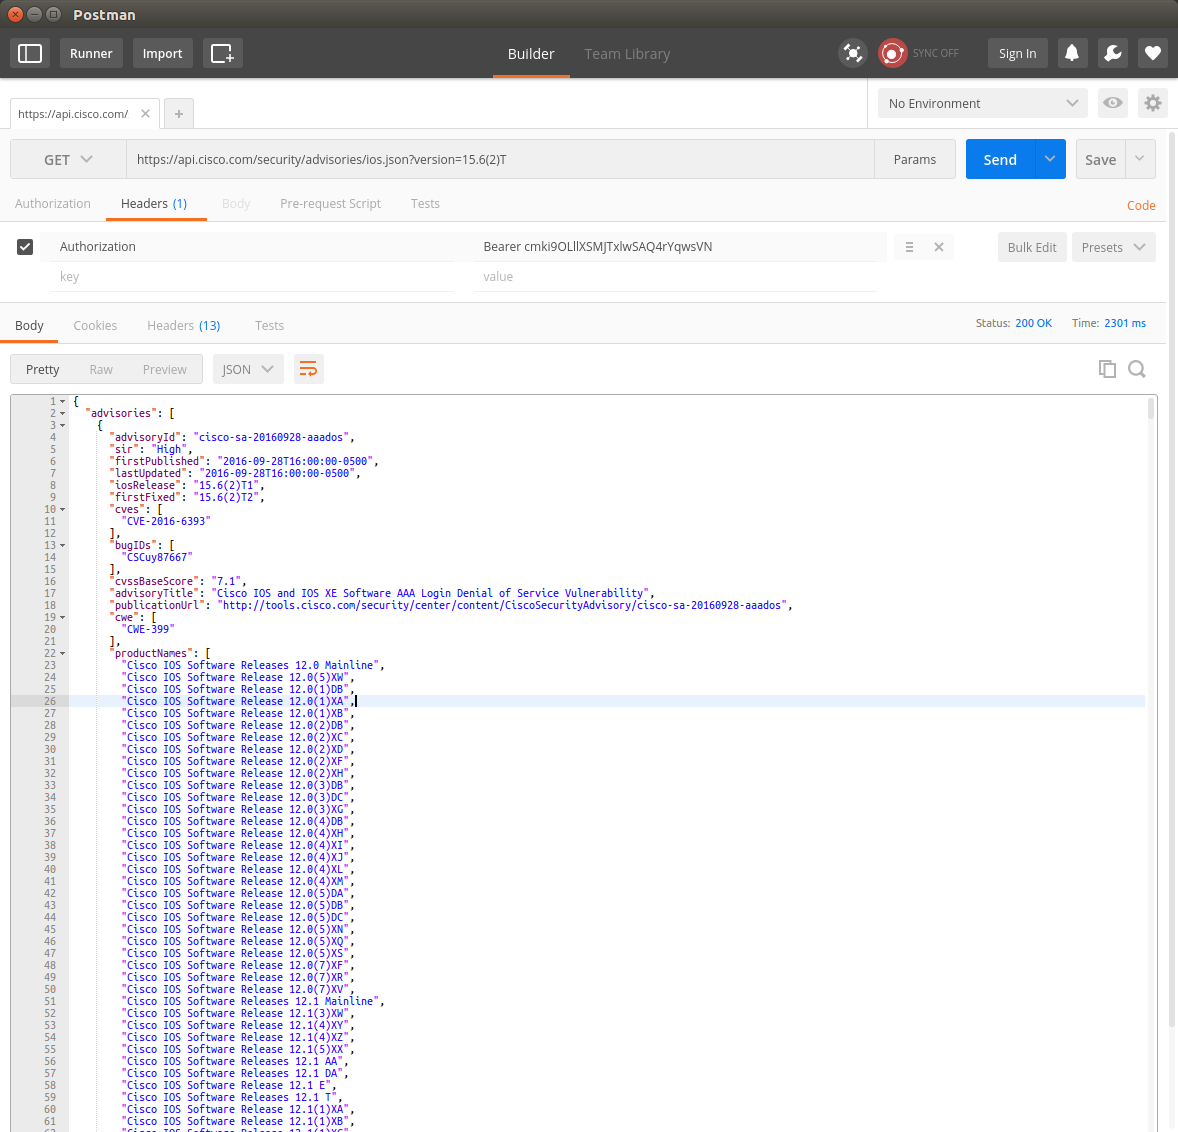
Task: Click the heart icon
Action: [x=1152, y=54]
